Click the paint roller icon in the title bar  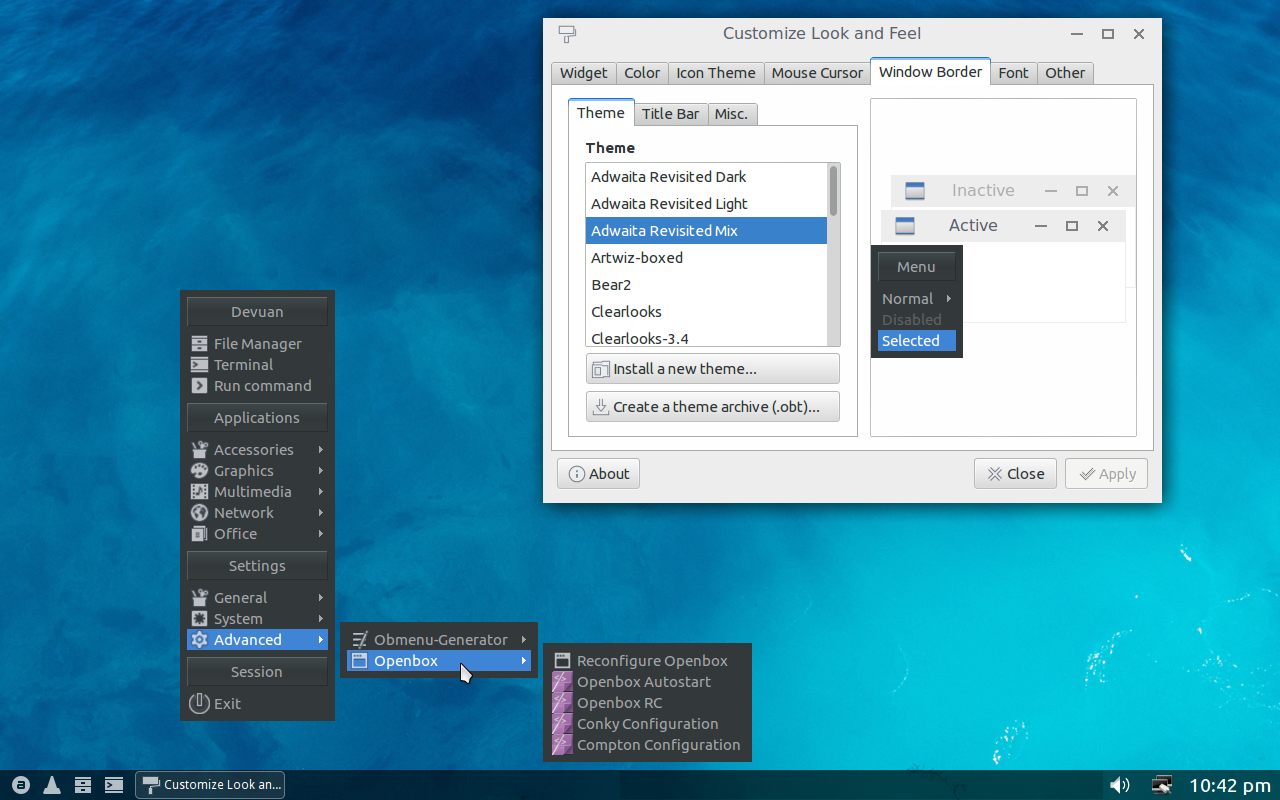point(567,34)
